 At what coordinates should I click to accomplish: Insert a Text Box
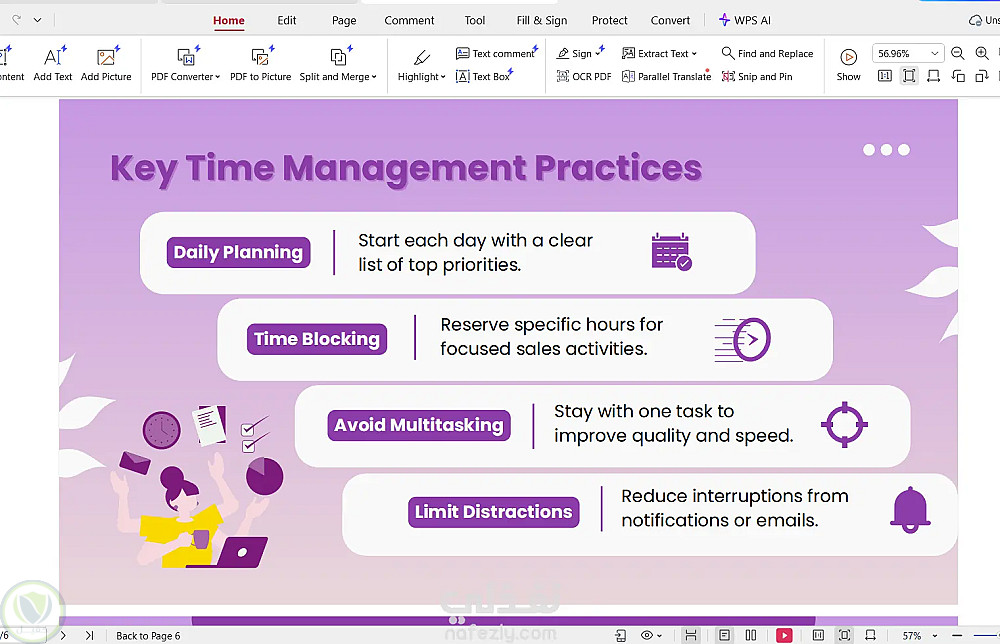pyautogui.click(x=483, y=77)
